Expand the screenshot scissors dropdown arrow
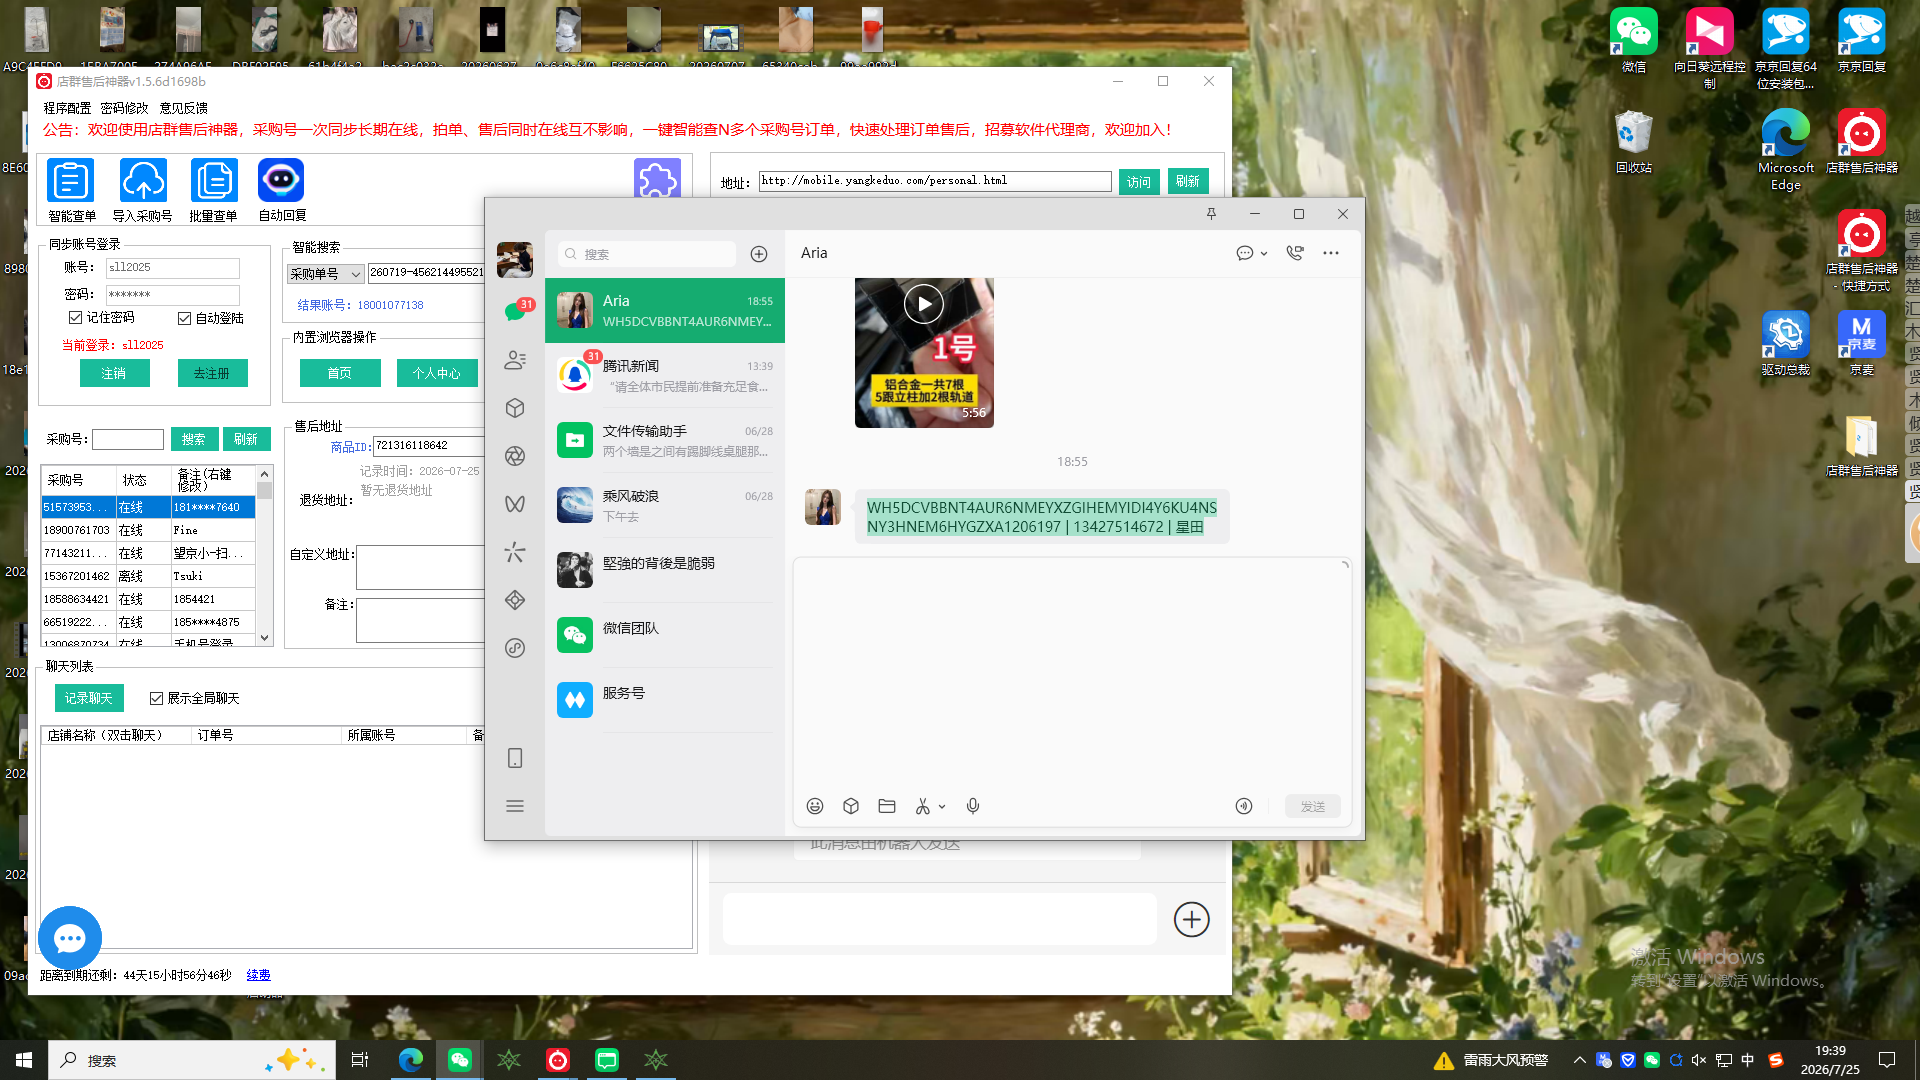The width and height of the screenshot is (1920, 1080). click(x=942, y=807)
